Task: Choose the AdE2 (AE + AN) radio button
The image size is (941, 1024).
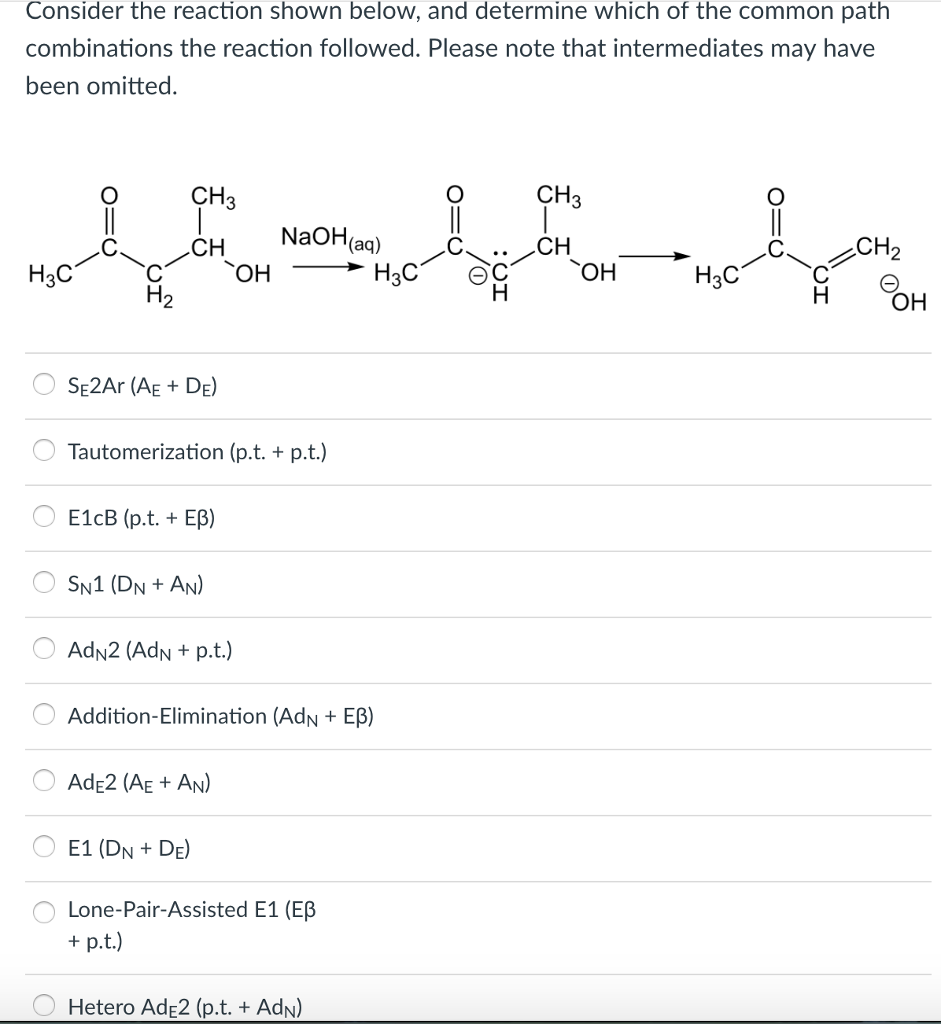Action: click(x=44, y=781)
